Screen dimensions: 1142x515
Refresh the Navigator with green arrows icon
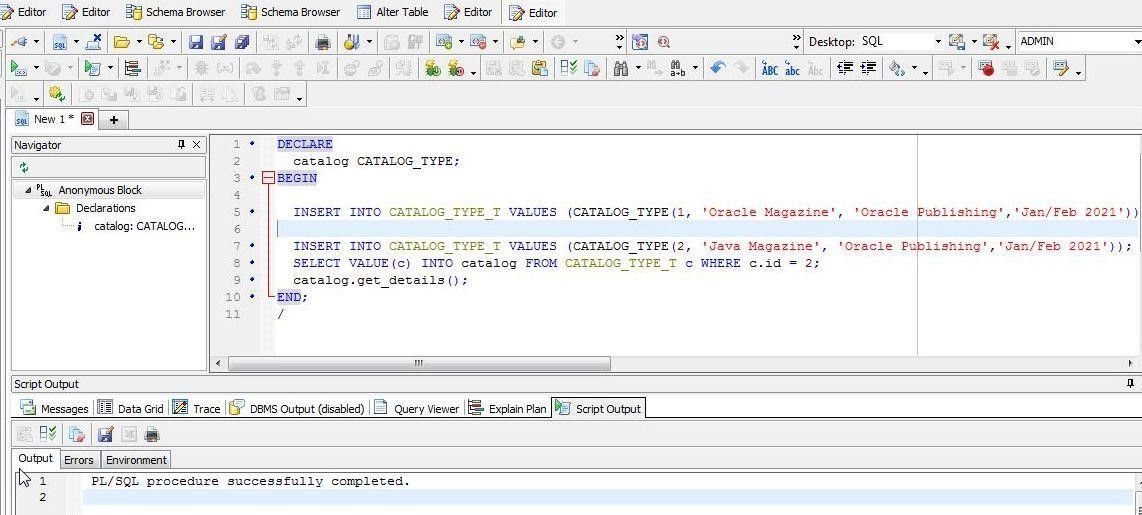[x=24, y=168]
